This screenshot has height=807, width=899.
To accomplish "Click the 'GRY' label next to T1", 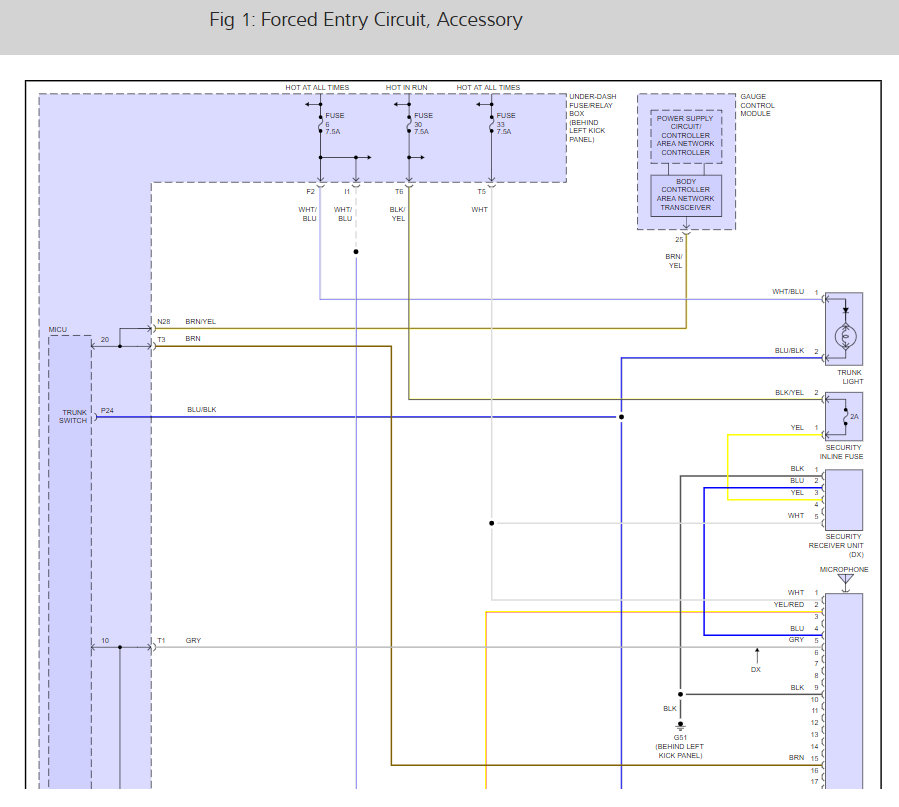I will click(x=193, y=641).
